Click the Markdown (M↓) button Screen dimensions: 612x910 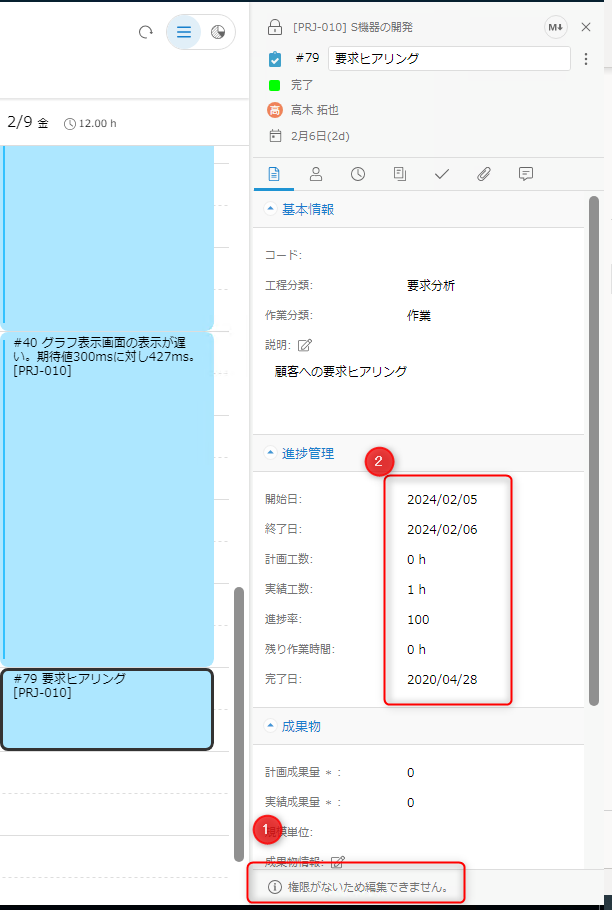tap(555, 27)
